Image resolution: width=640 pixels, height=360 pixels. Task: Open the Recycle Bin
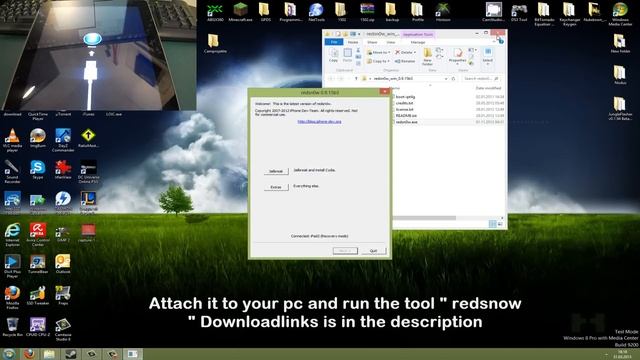[12, 327]
